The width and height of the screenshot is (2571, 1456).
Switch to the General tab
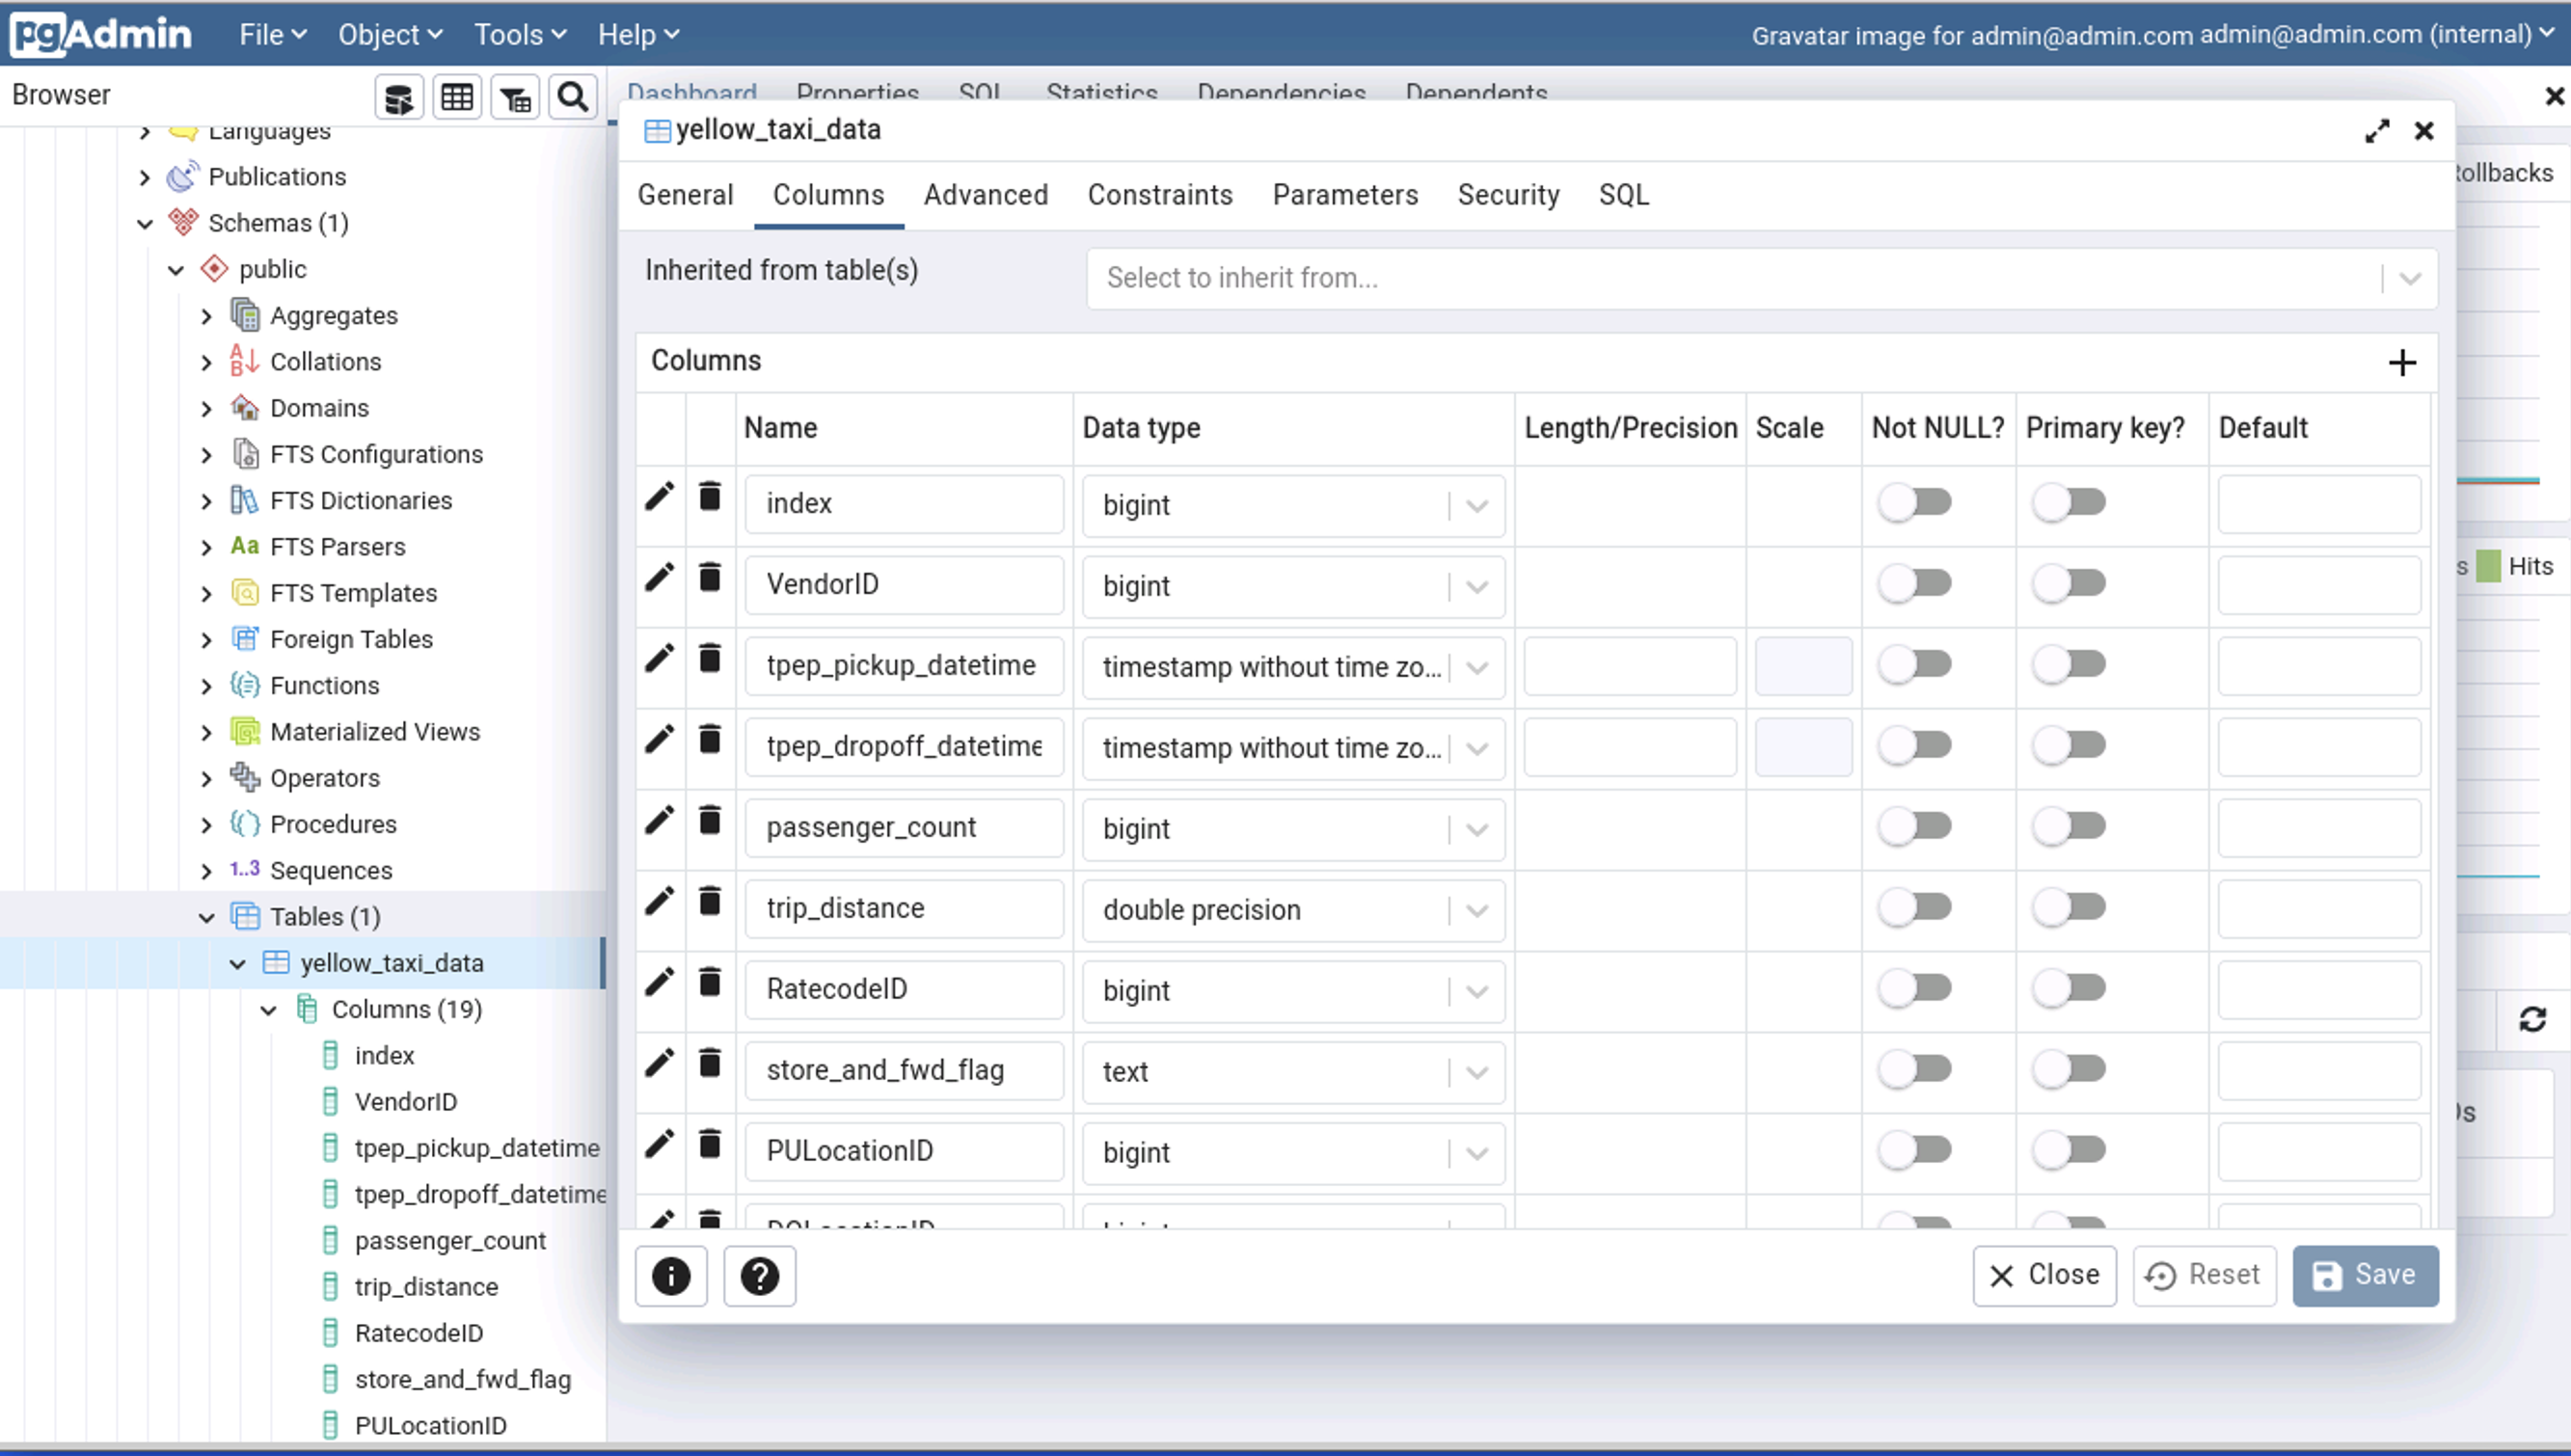[686, 195]
